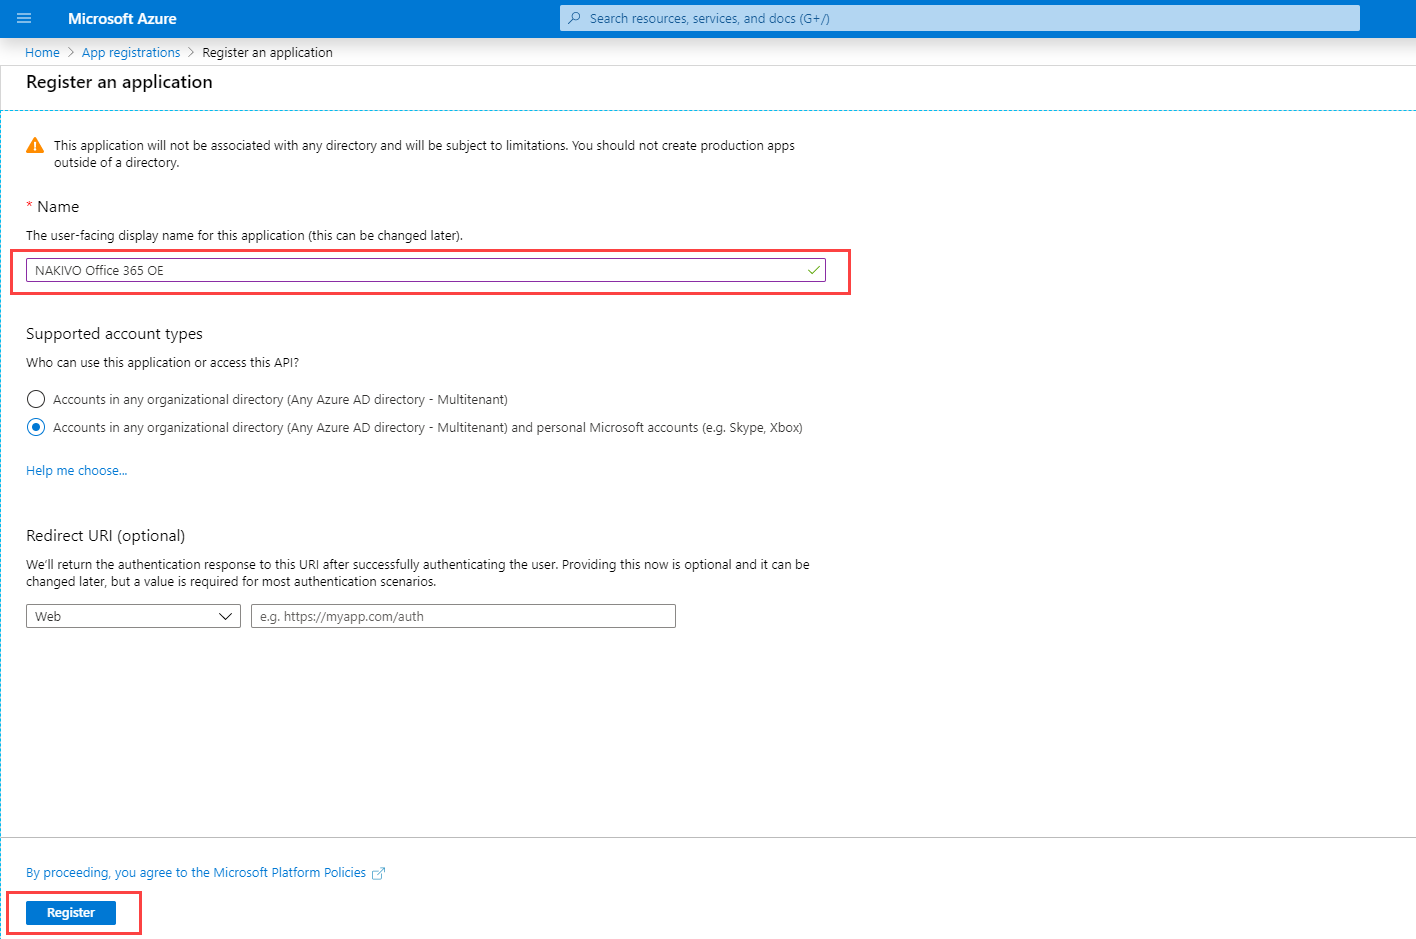Click the breadcrumb chevron after Home
Viewport: 1416px width, 939px height.
(71, 53)
